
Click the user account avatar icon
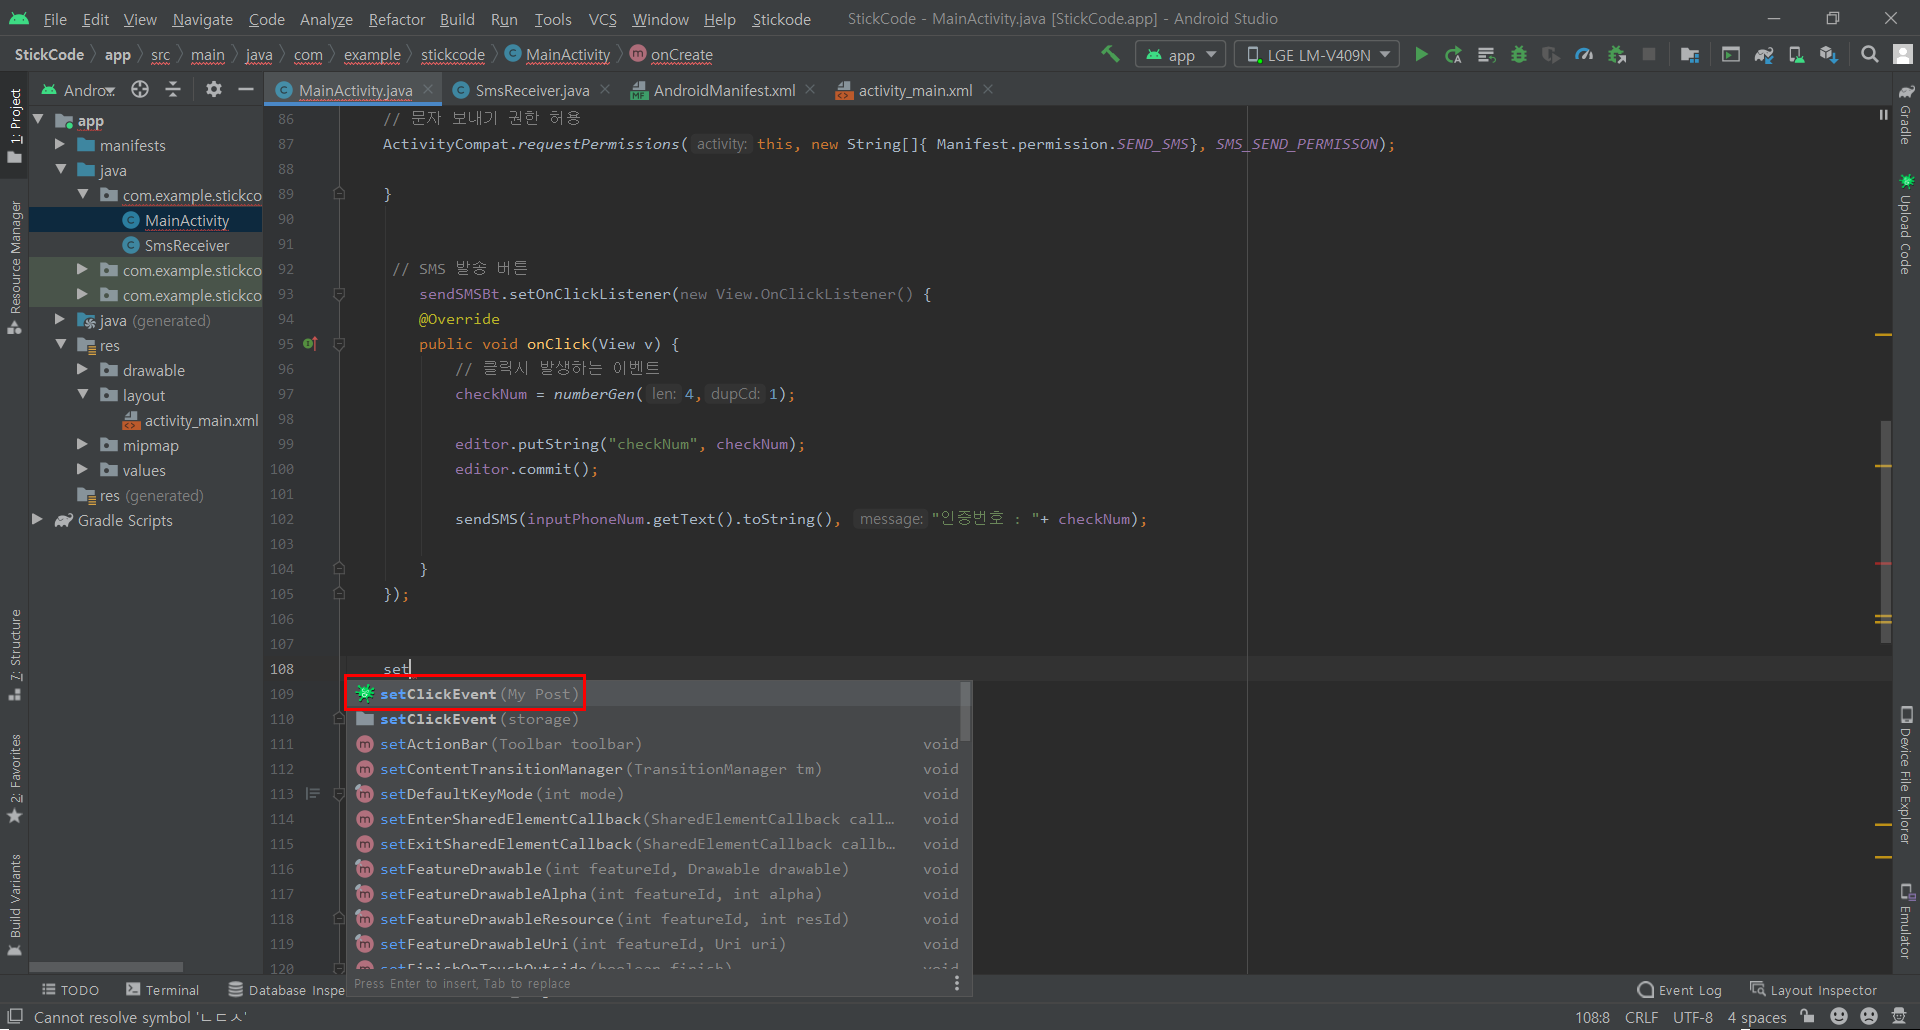tap(1903, 54)
